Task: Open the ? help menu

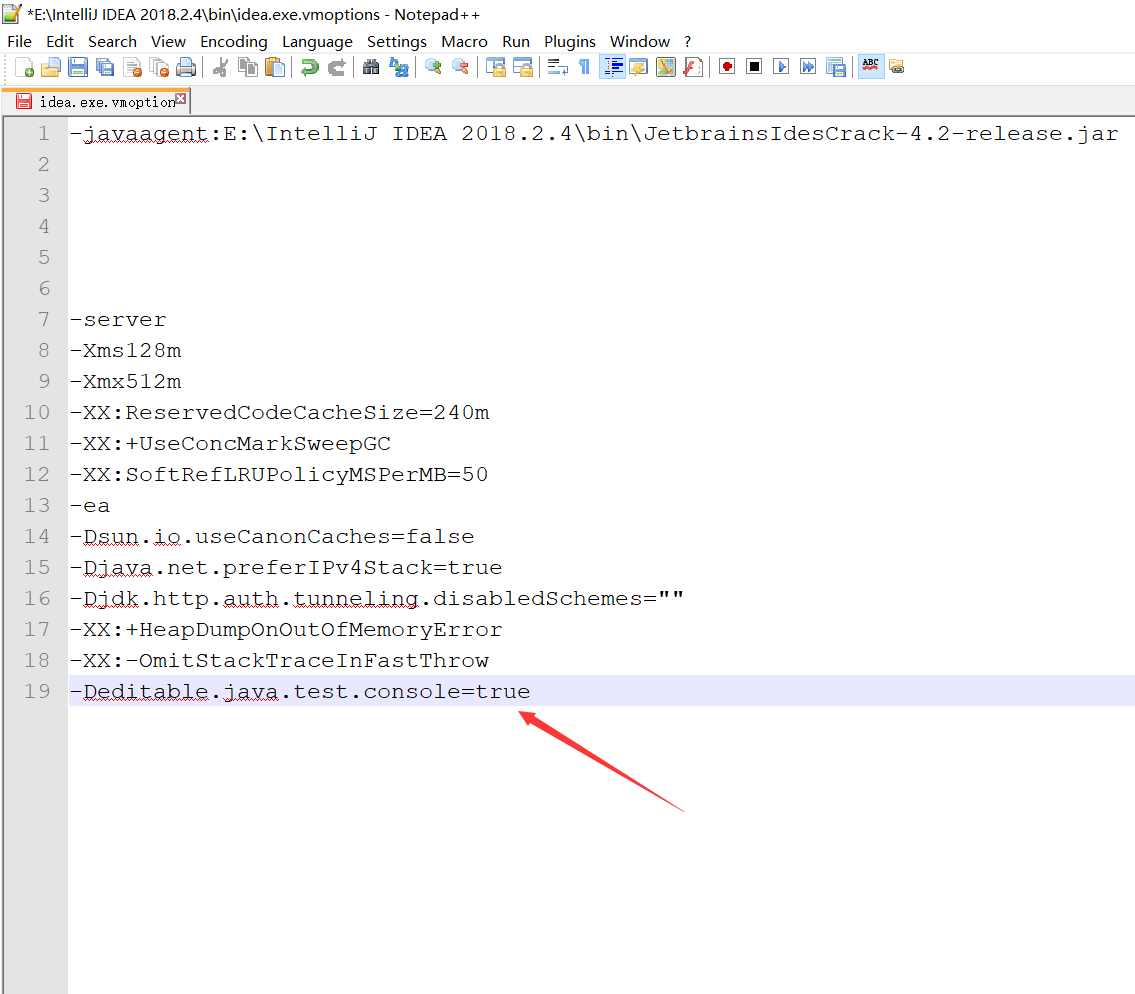Action: coord(688,41)
